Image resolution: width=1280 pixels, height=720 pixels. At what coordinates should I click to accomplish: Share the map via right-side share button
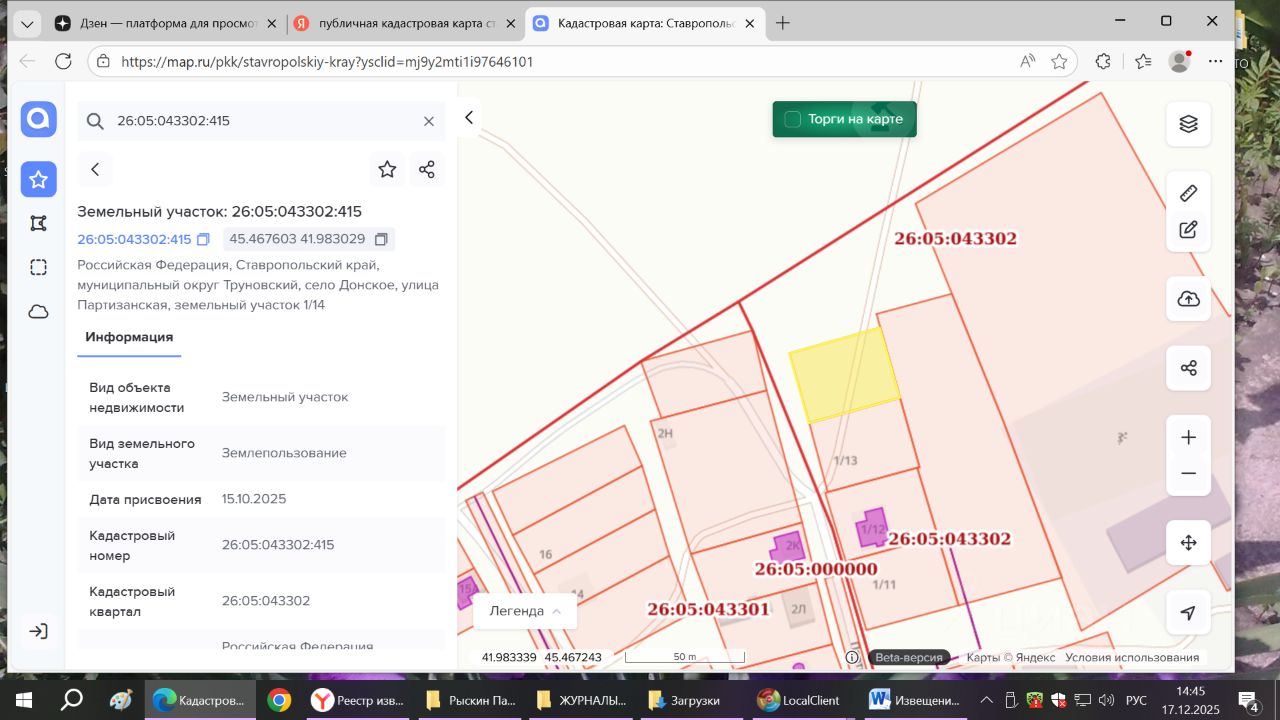1188,368
